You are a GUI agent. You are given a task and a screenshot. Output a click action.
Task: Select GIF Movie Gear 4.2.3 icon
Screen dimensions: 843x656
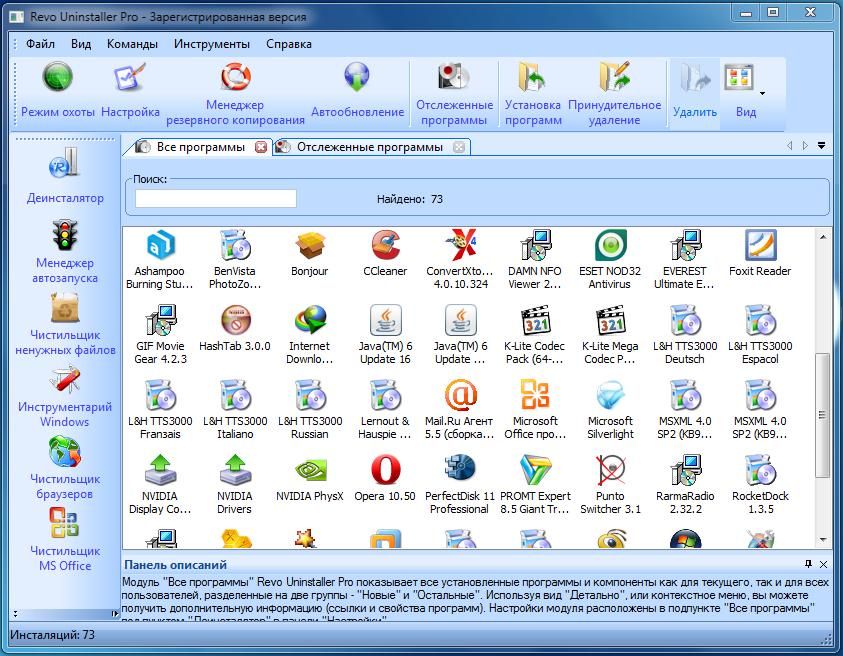(160, 320)
